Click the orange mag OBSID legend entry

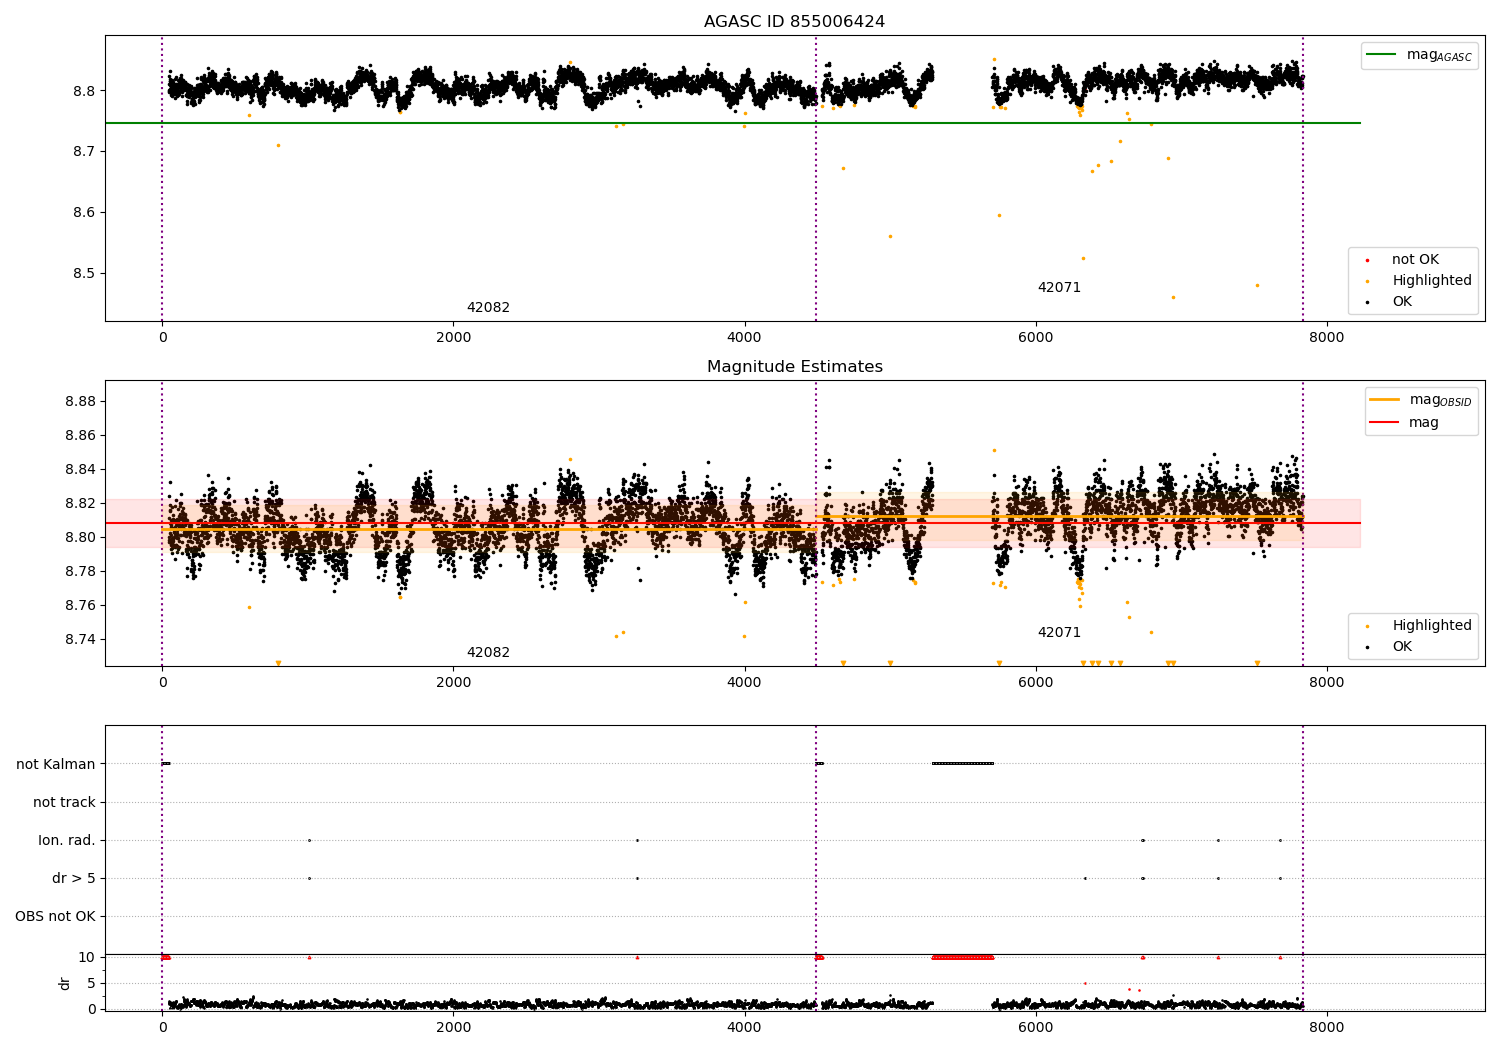[x=1420, y=400]
